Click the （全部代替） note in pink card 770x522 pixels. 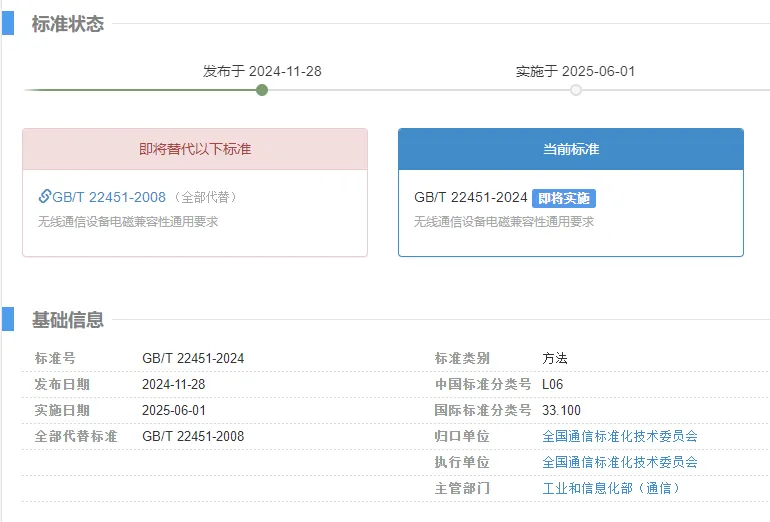coord(207,198)
